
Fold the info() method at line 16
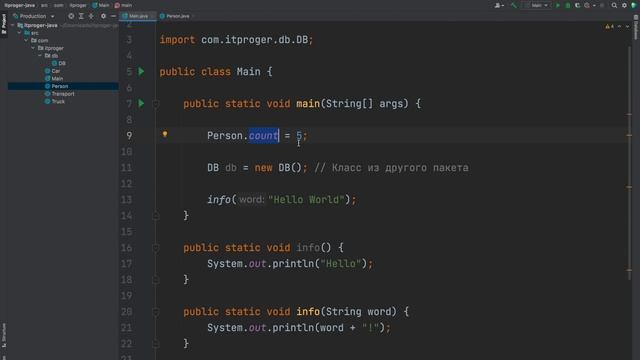coord(156,248)
